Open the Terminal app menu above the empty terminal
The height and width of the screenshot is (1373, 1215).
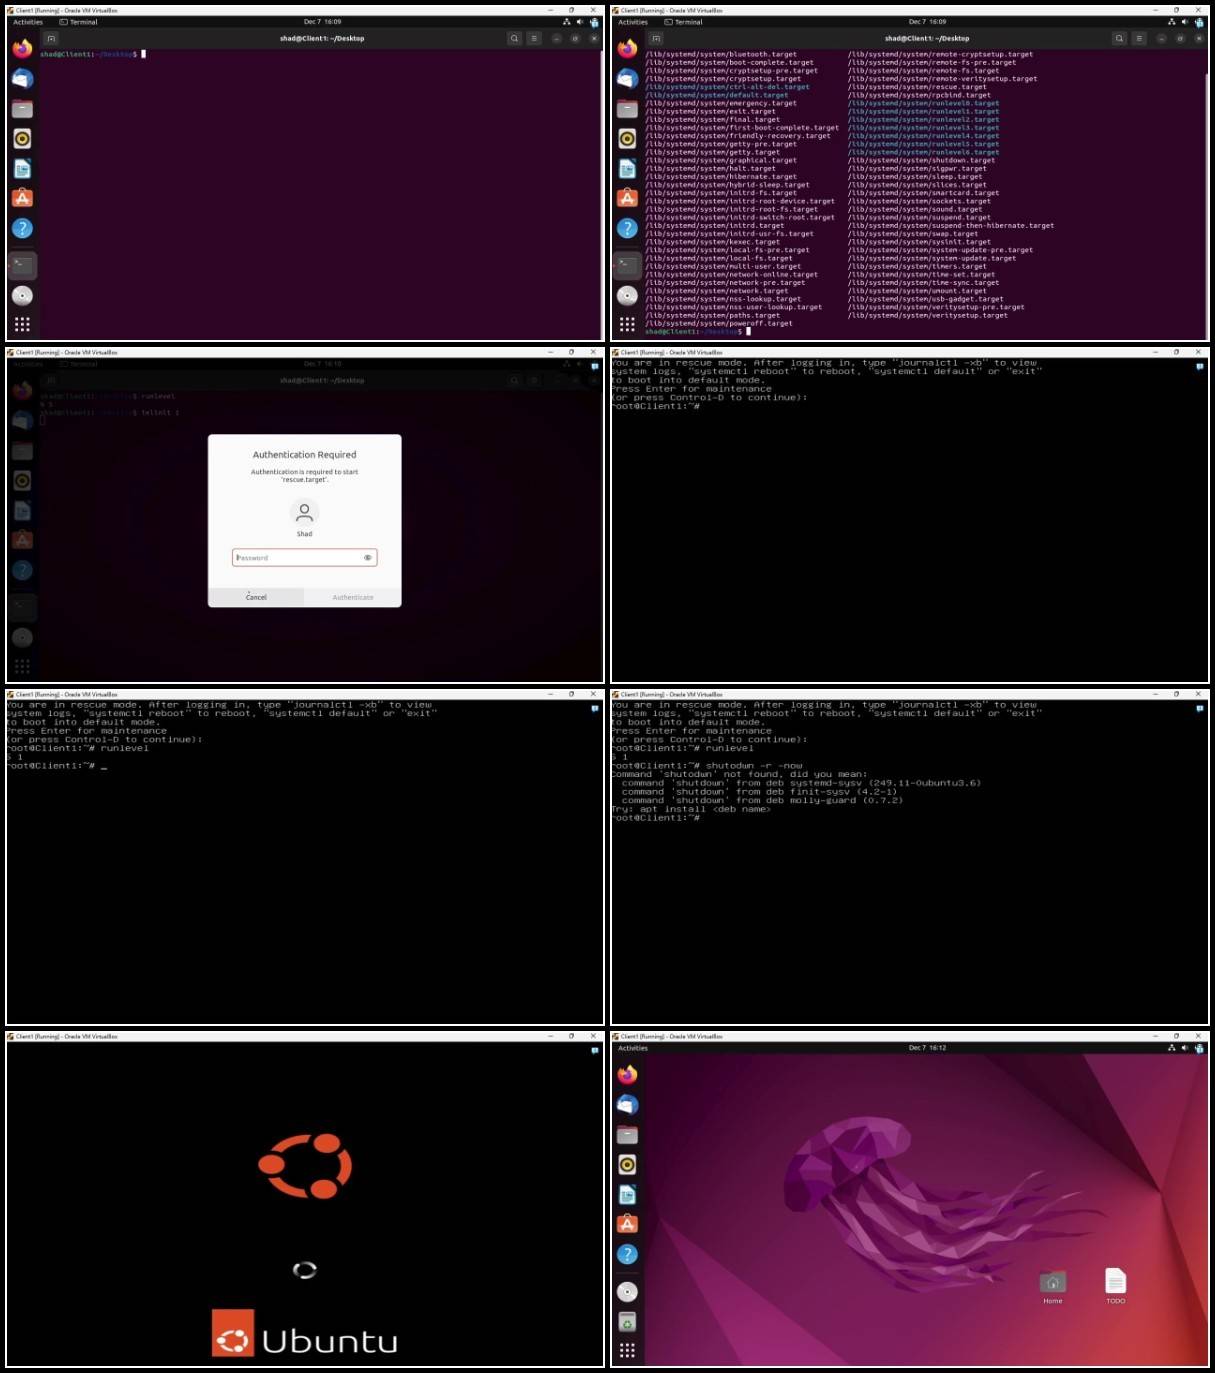79,22
